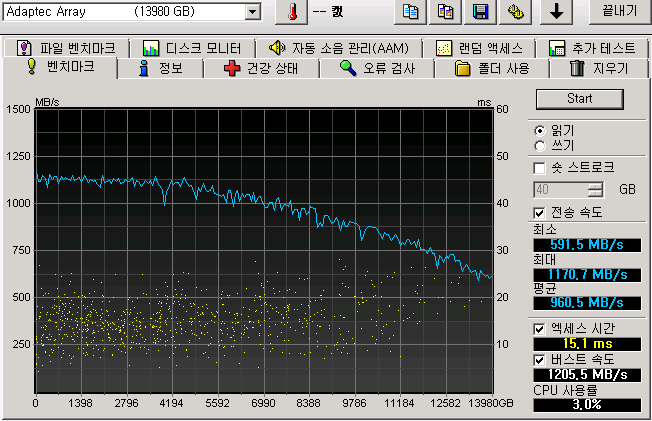Image resolution: width=652 pixels, height=421 pixels.
Task: Switch to 건강 상태 tab
Action: pos(261,68)
